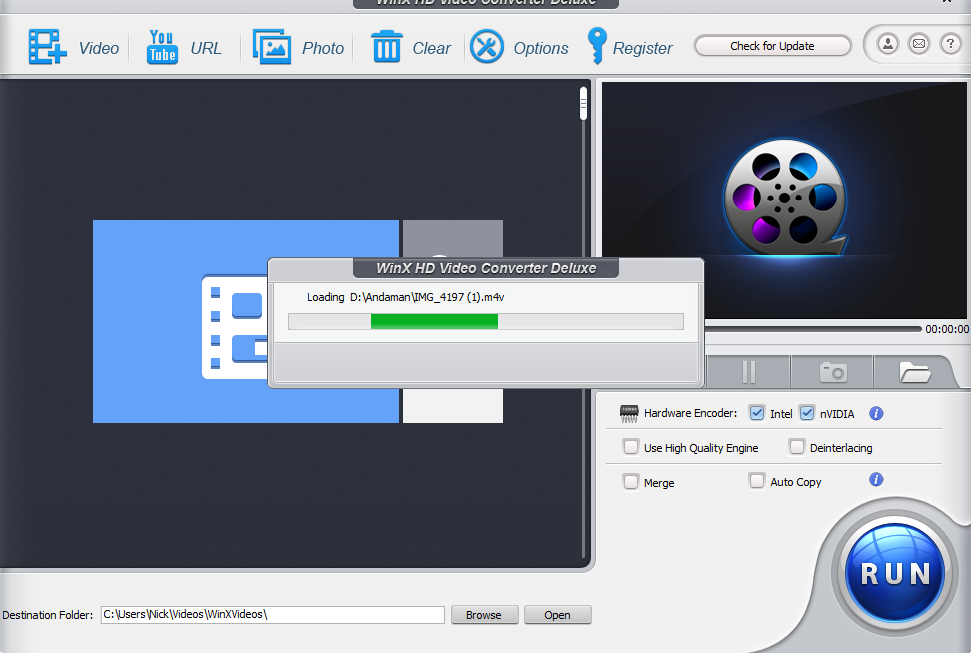Enable the Deinterlacing checkbox

coord(797,447)
